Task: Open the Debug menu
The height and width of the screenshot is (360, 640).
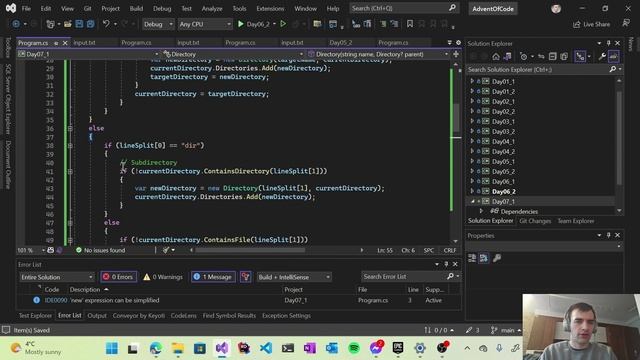Action: pyautogui.click(x=162, y=8)
